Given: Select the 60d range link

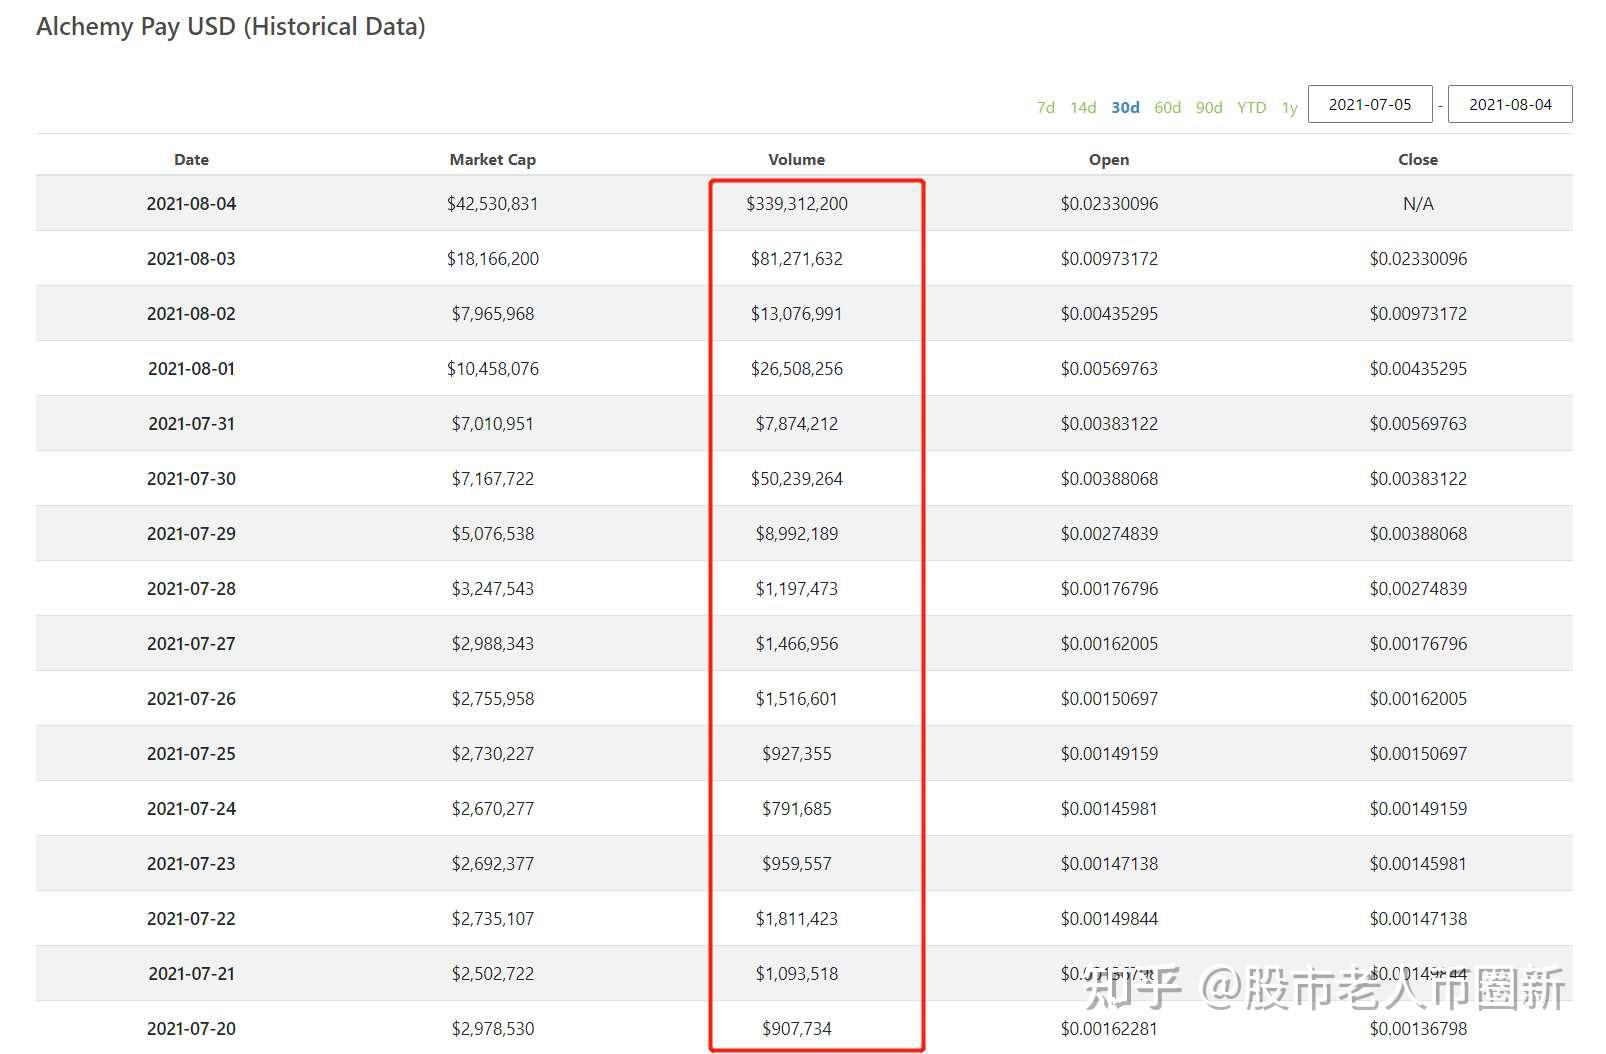Looking at the screenshot, I should pyautogui.click(x=1167, y=107).
